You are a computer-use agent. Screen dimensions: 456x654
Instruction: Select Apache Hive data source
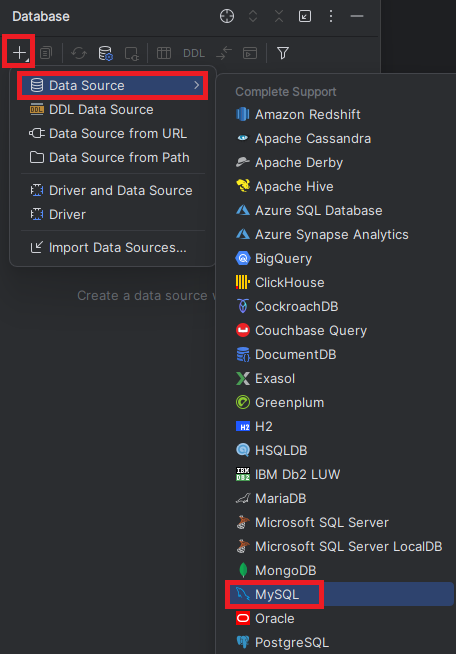[x=340, y=186]
